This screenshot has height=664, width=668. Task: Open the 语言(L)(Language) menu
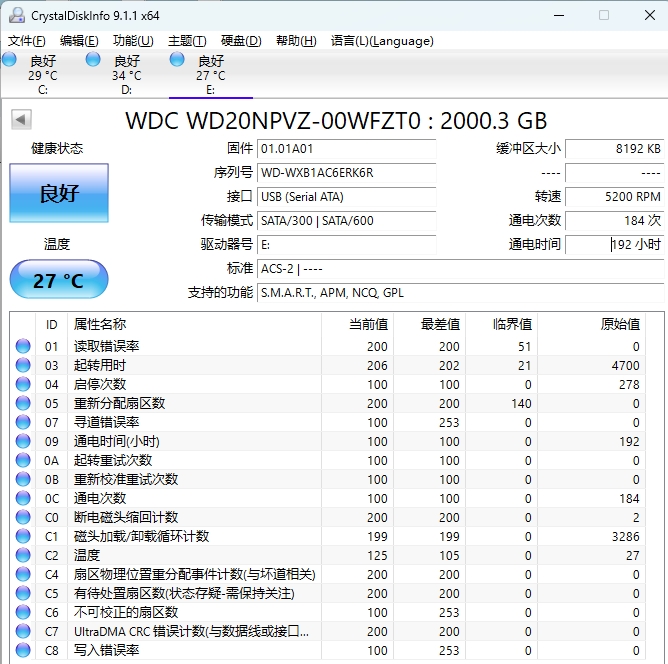(x=382, y=41)
